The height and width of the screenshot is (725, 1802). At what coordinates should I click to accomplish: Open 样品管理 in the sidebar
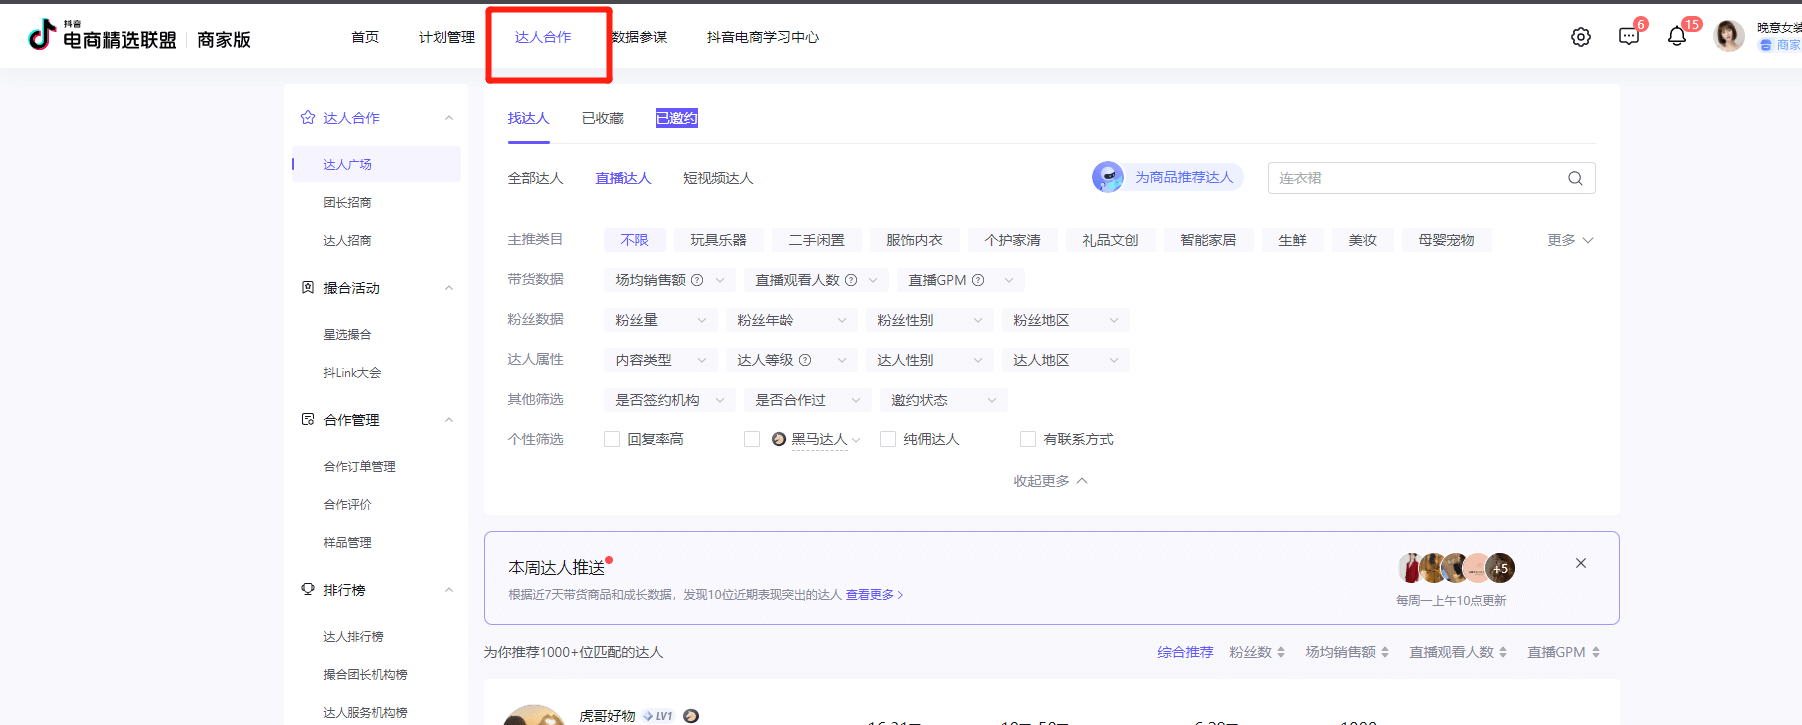click(x=347, y=542)
